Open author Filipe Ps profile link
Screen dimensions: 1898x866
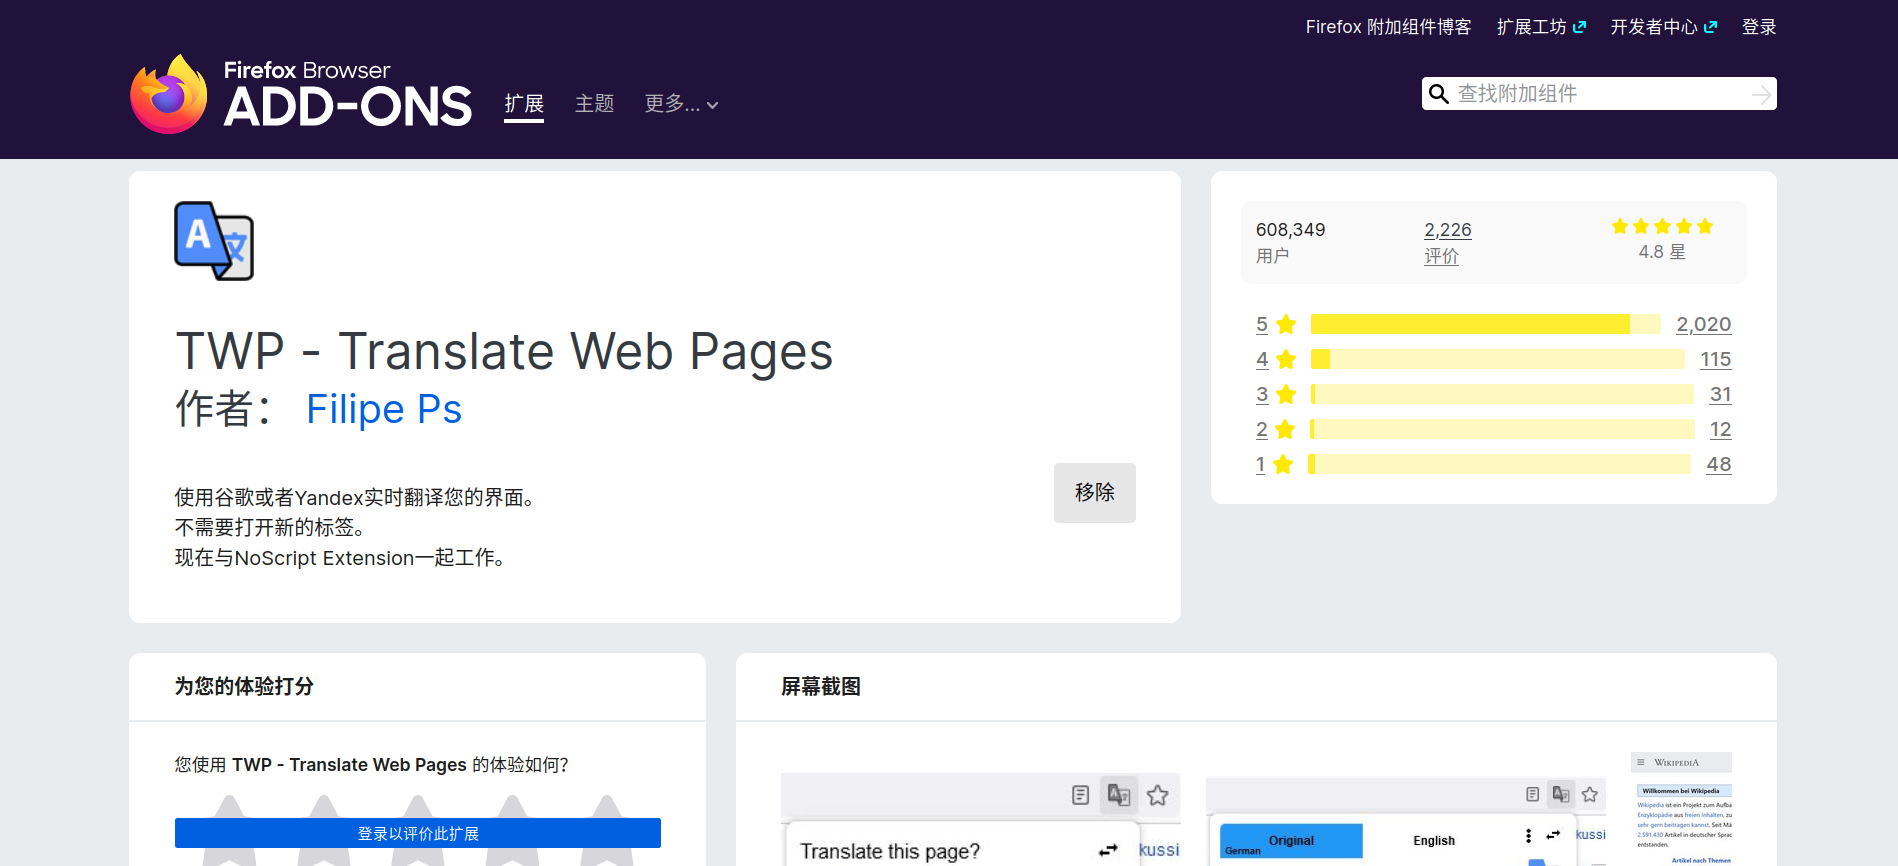click(384, 409)
